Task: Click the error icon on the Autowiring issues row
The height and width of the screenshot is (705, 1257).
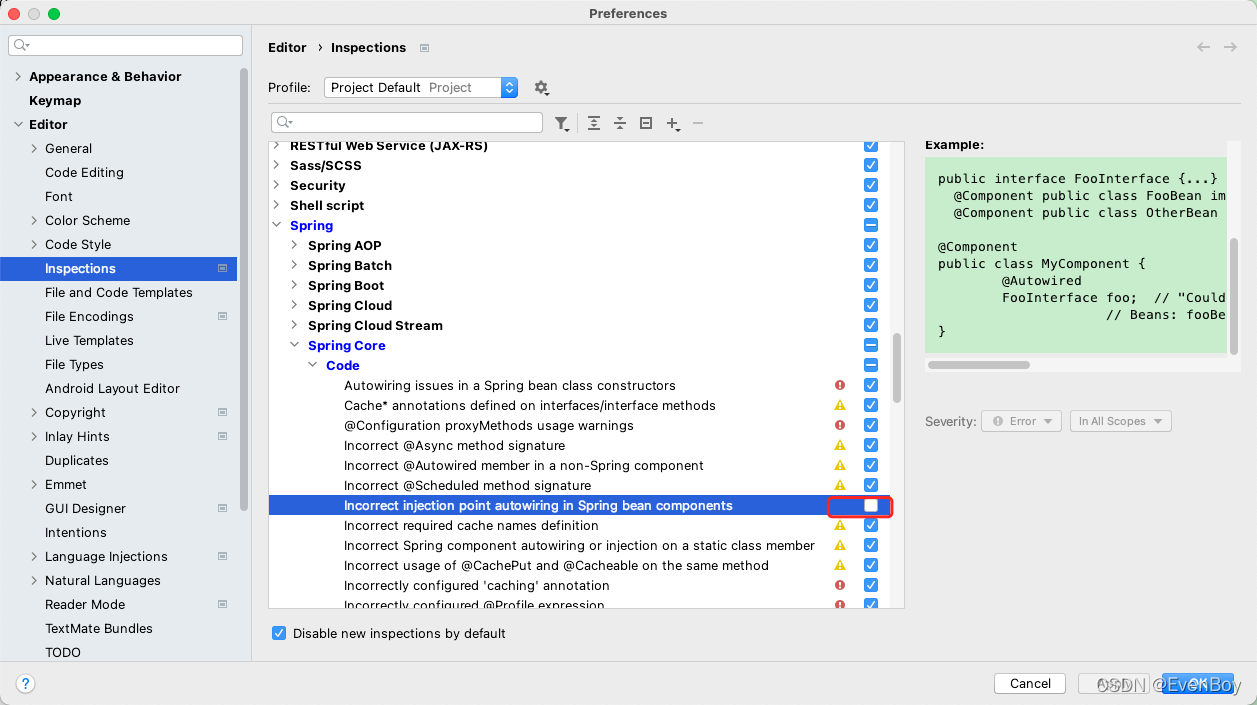Action: (x=840, y=385)
